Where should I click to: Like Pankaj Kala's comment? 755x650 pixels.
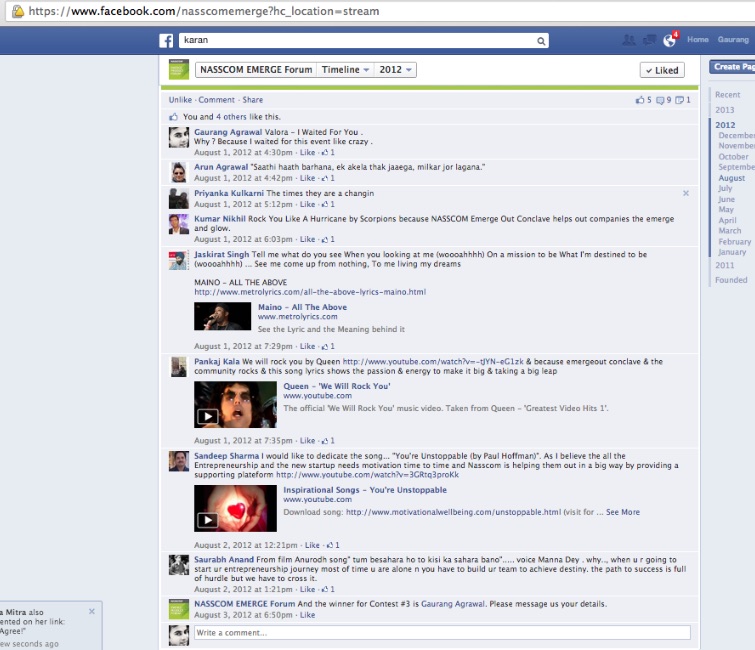307,441
